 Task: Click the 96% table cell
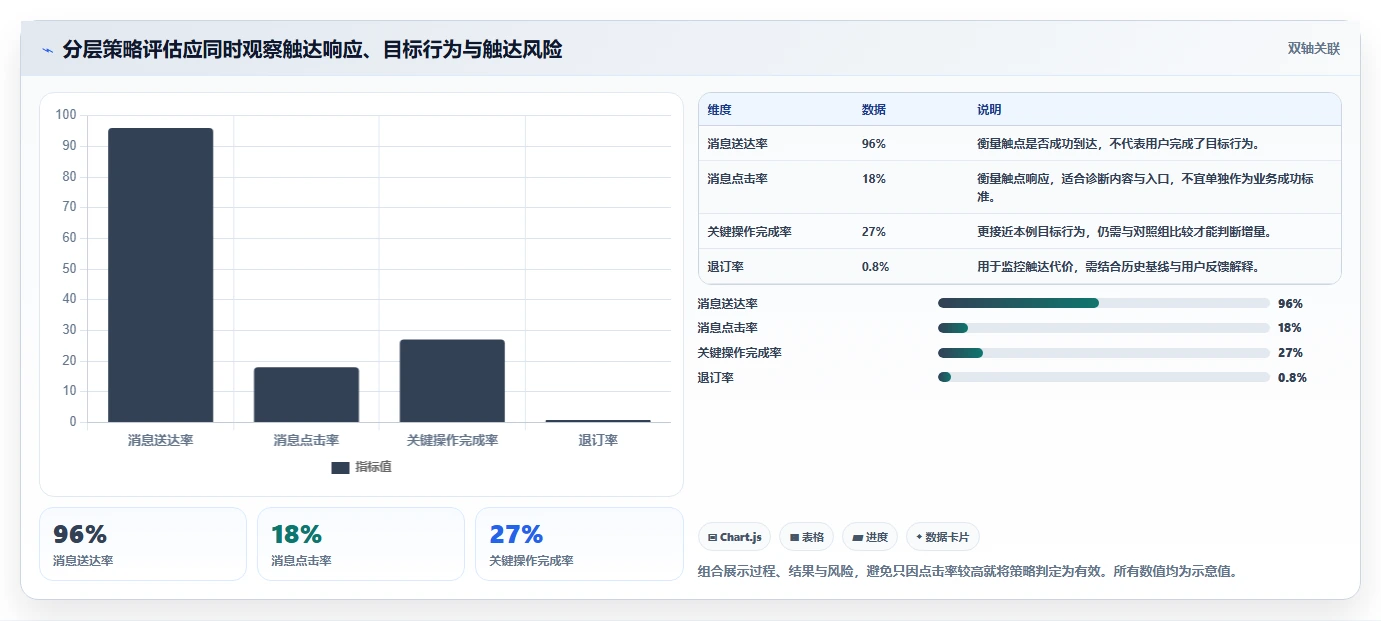click(873, 144)
